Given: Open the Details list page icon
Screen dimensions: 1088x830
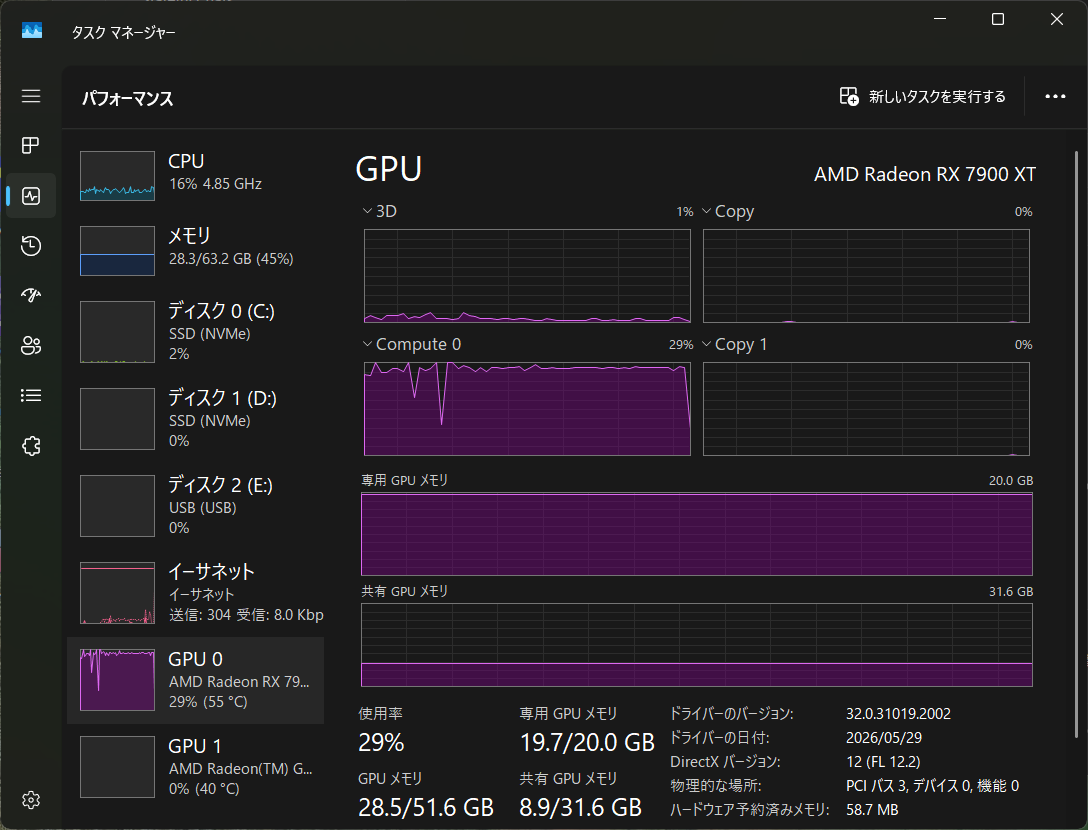Looking at the screenshot, I should coord(31,396).
